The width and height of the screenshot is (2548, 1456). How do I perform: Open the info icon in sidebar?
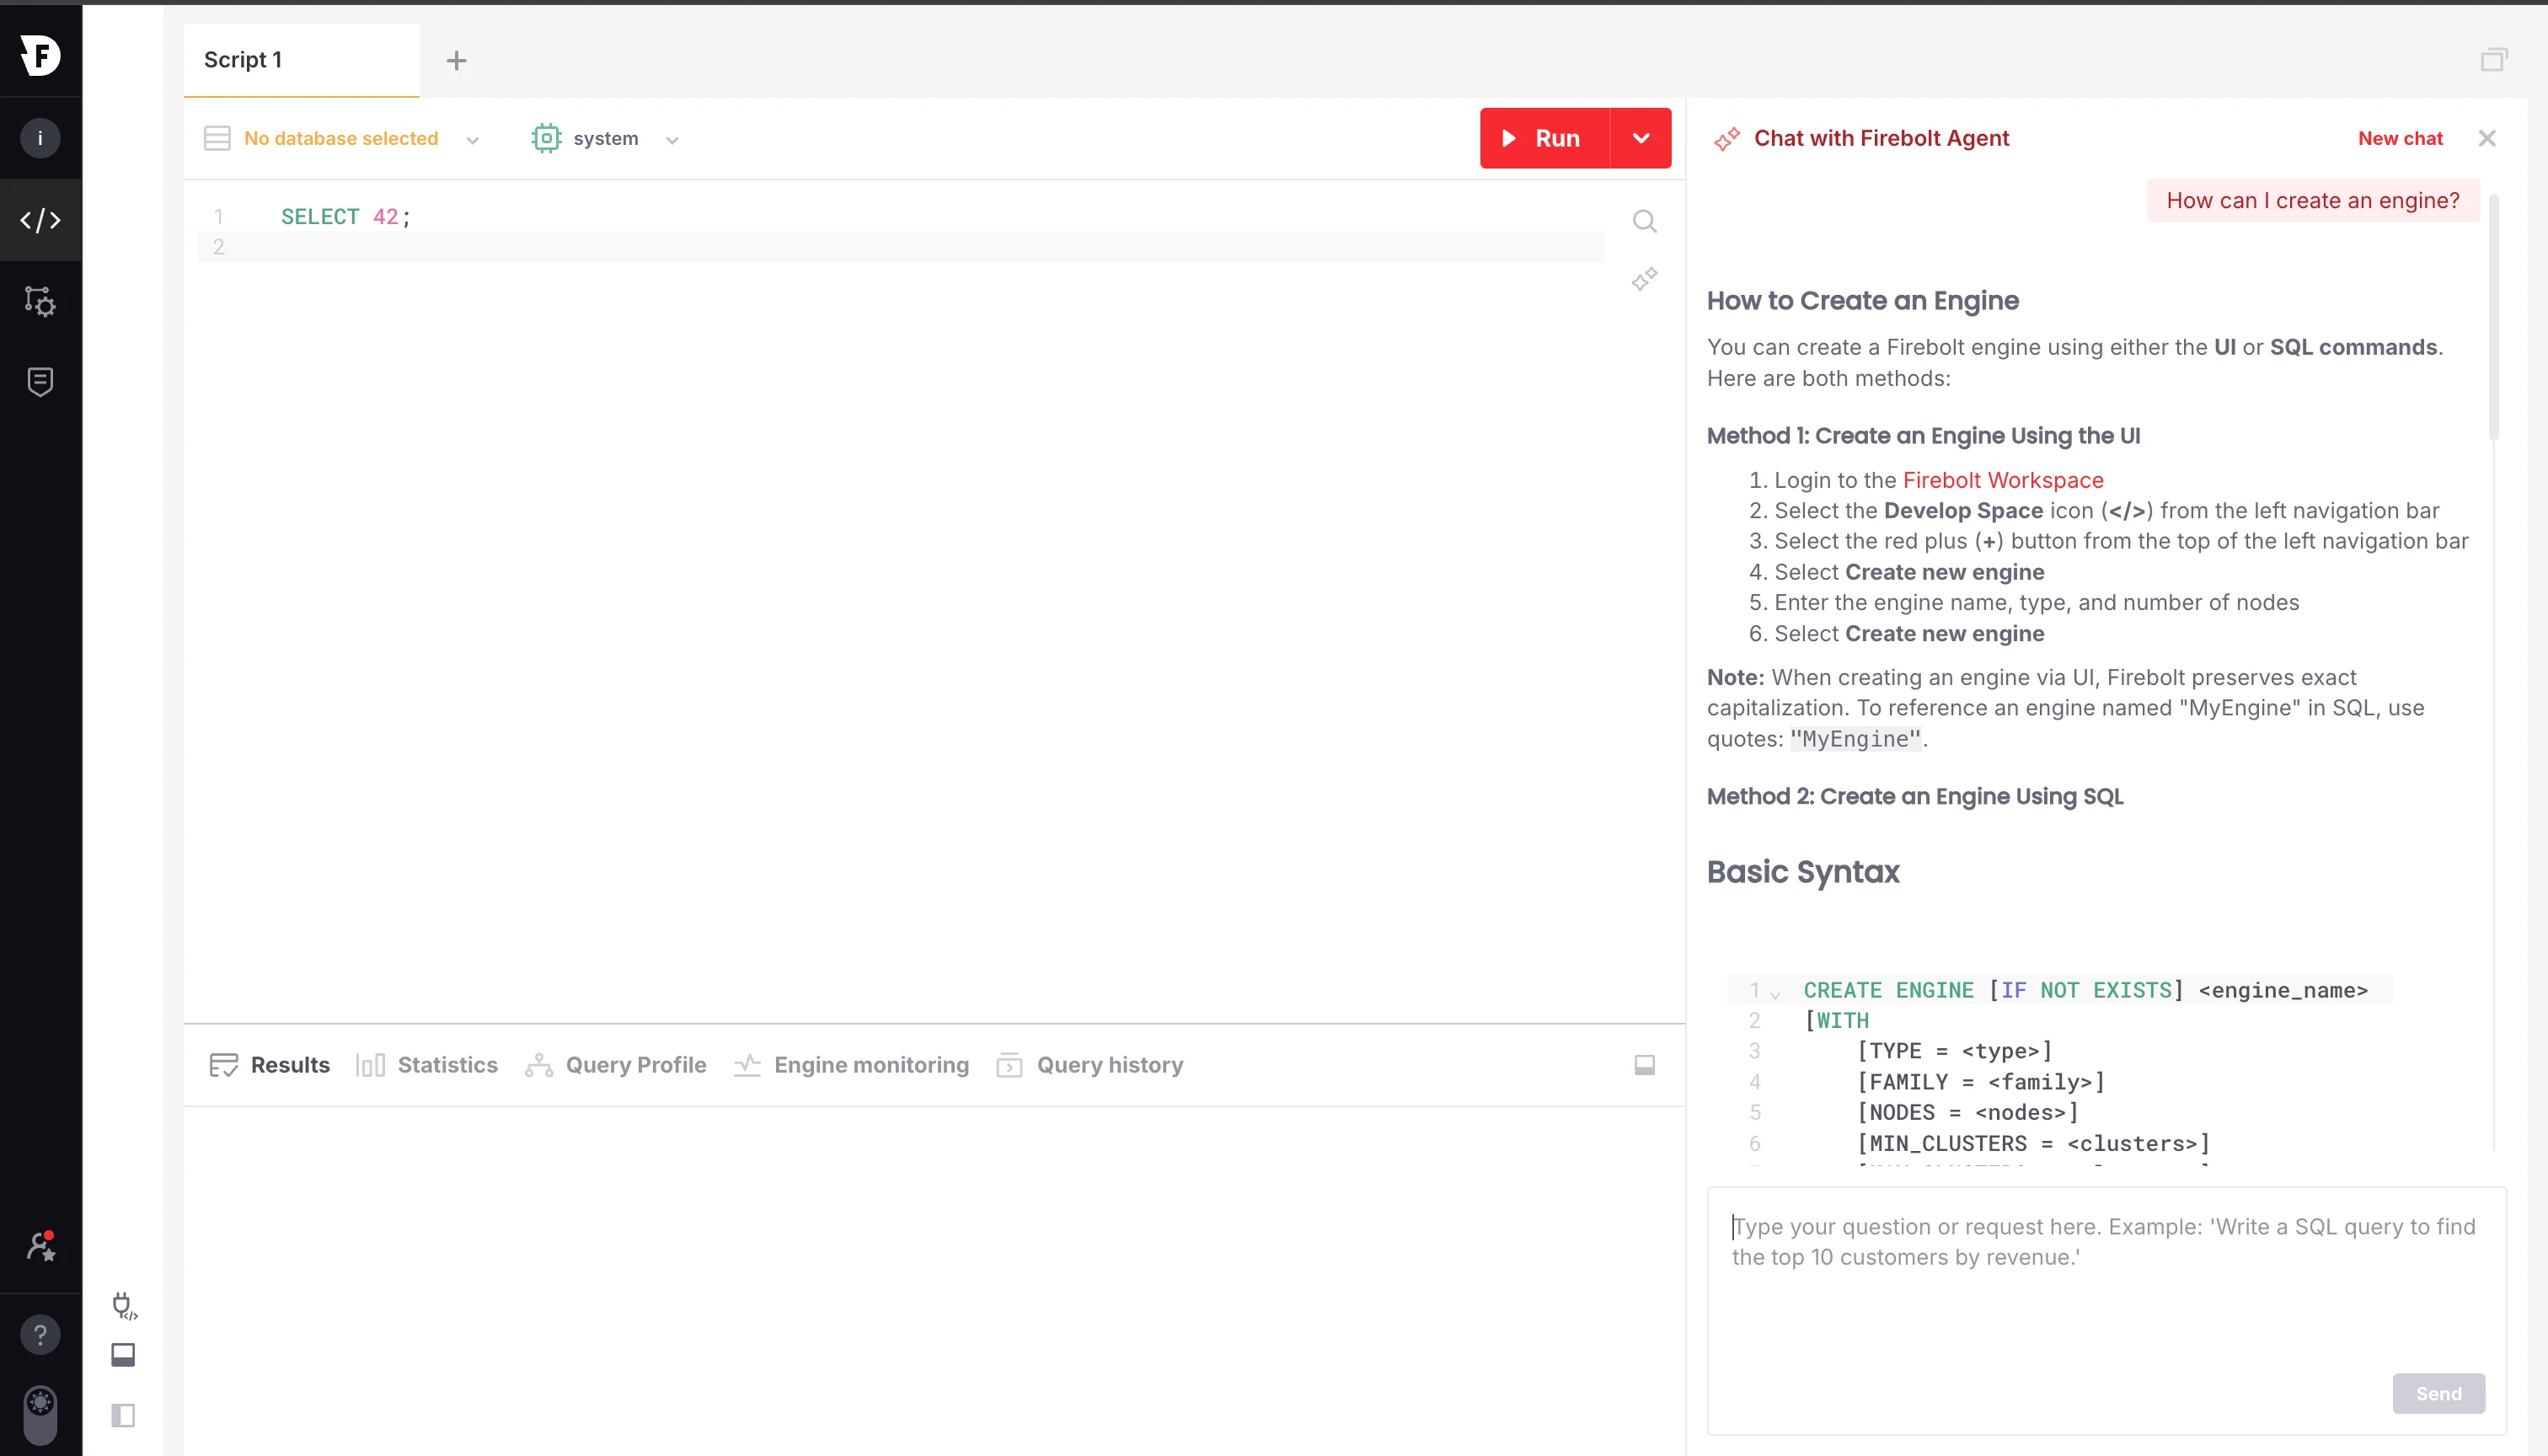[40, 138]
